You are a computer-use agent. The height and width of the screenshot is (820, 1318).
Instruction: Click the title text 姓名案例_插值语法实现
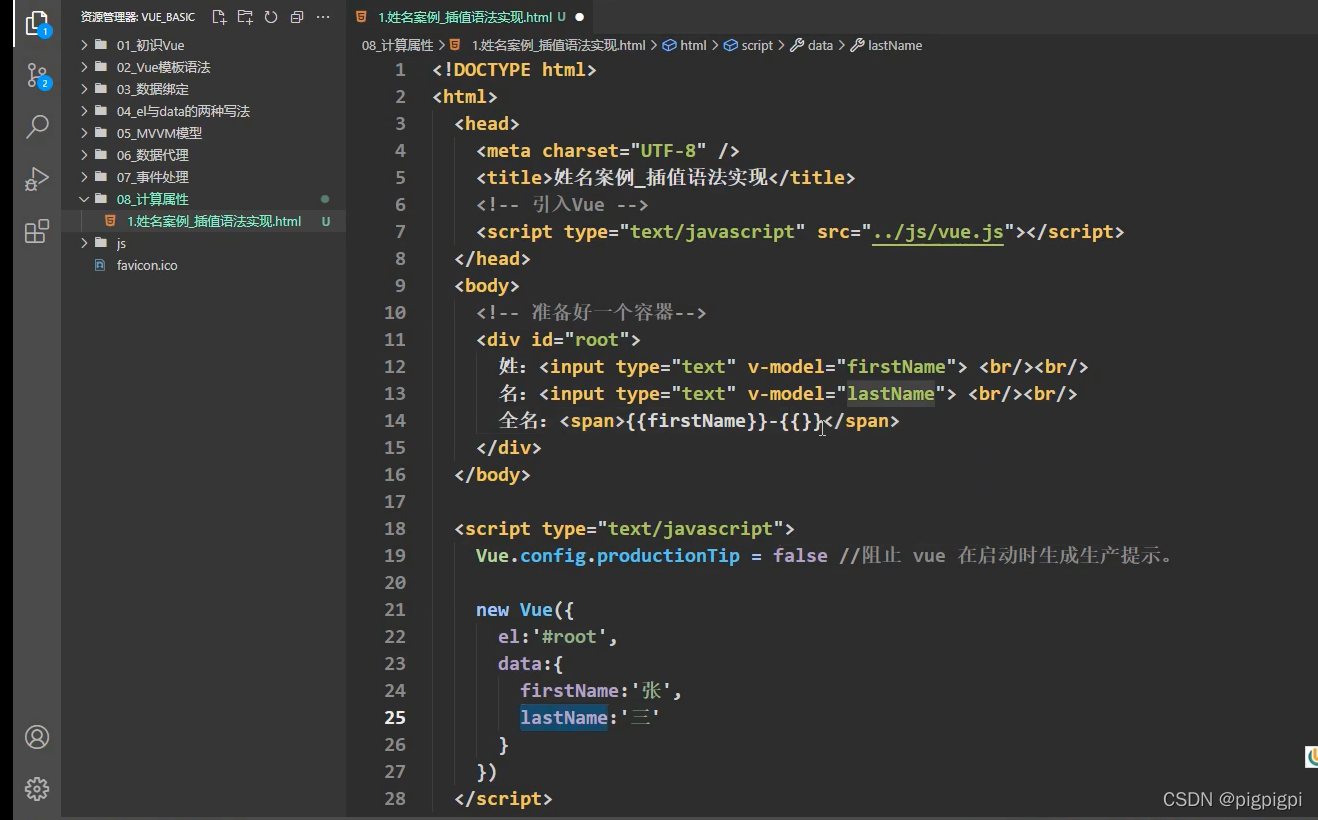660,178
